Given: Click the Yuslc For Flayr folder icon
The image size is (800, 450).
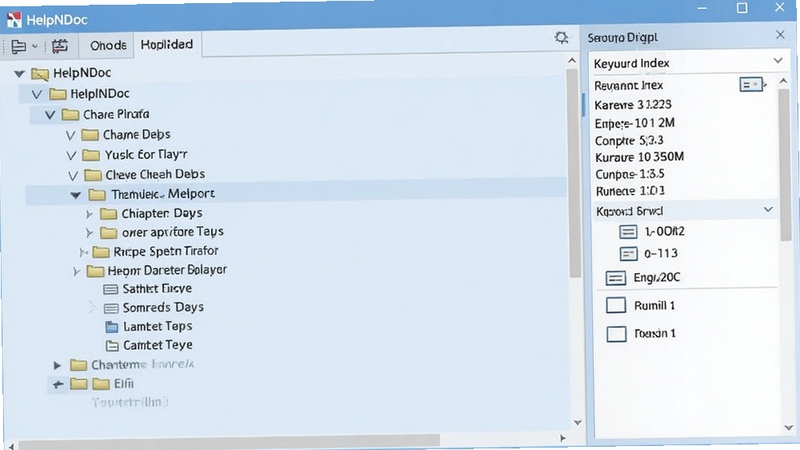Looking at the screenshot, I should 91,155.
